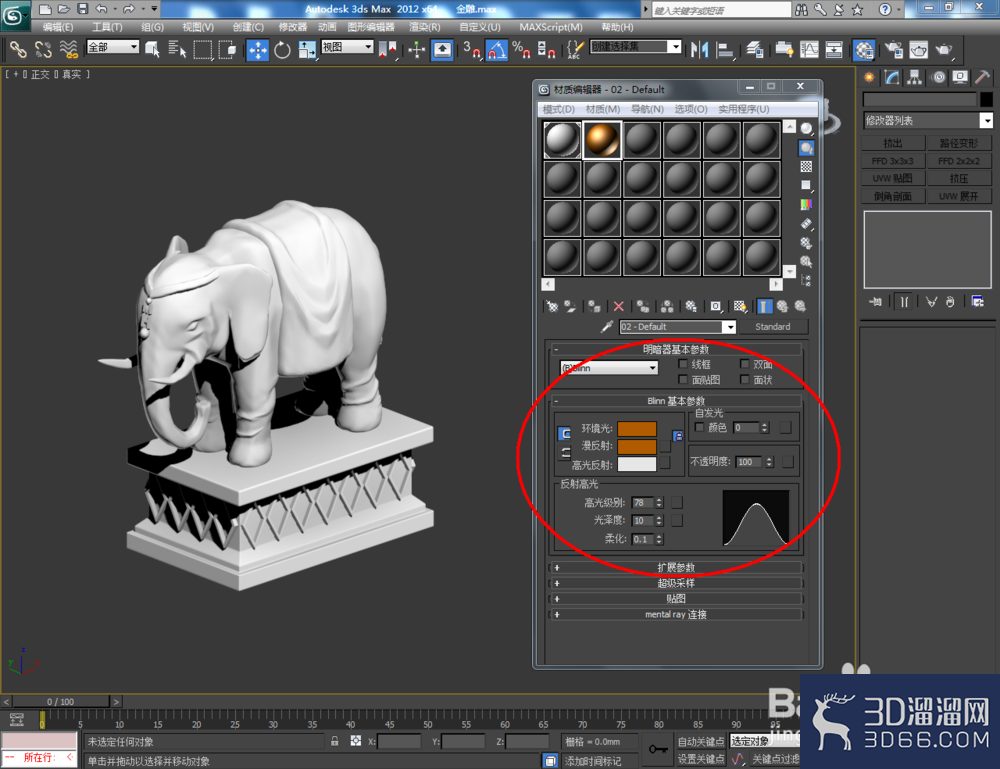Enable the 面状 faceted checkbox

[x=744, y=379]
